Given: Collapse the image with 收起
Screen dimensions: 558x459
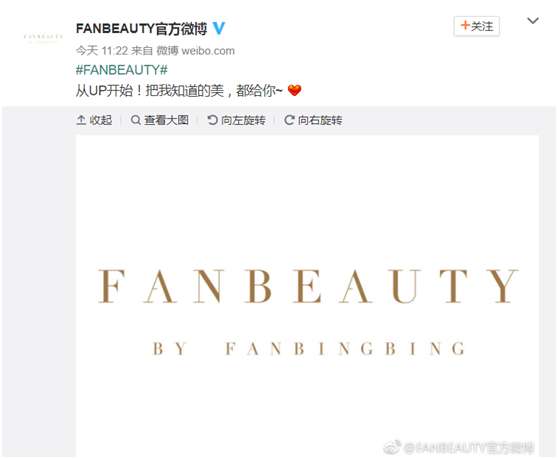Looking at the screenshot, I should pyautogui.click(x=94, y=120).
